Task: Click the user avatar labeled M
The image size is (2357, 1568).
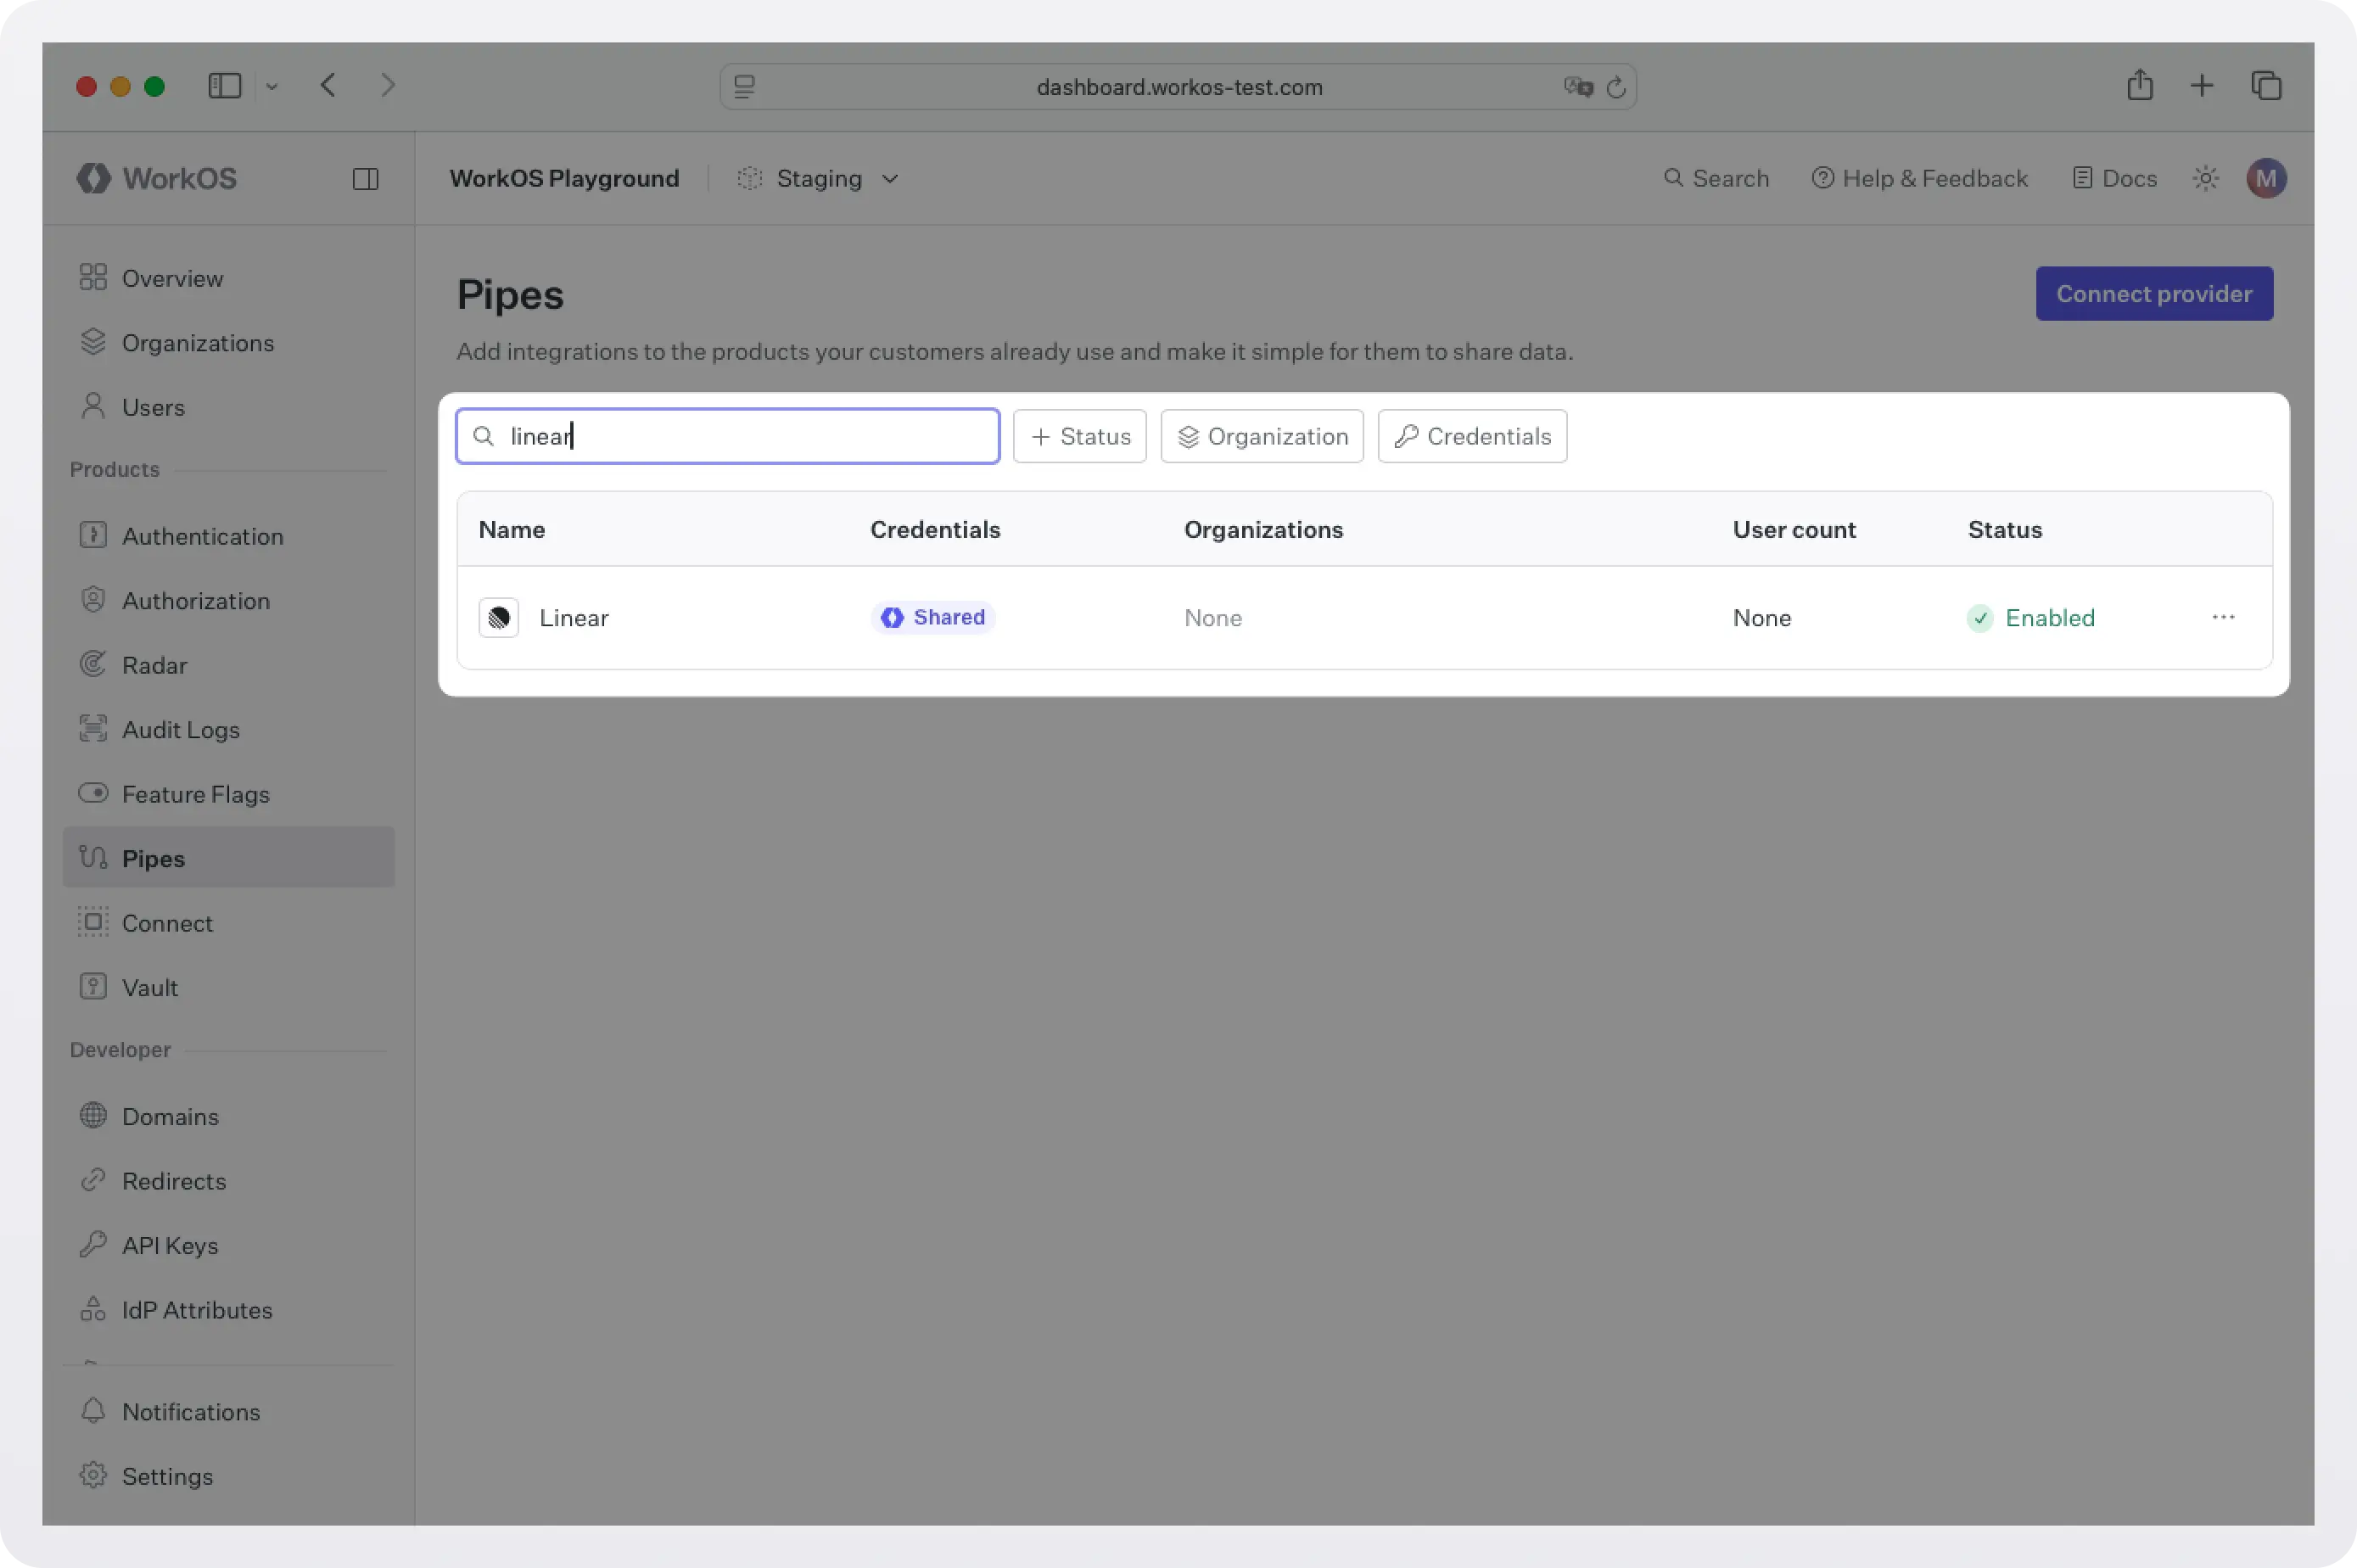Action: [2265, 178]
